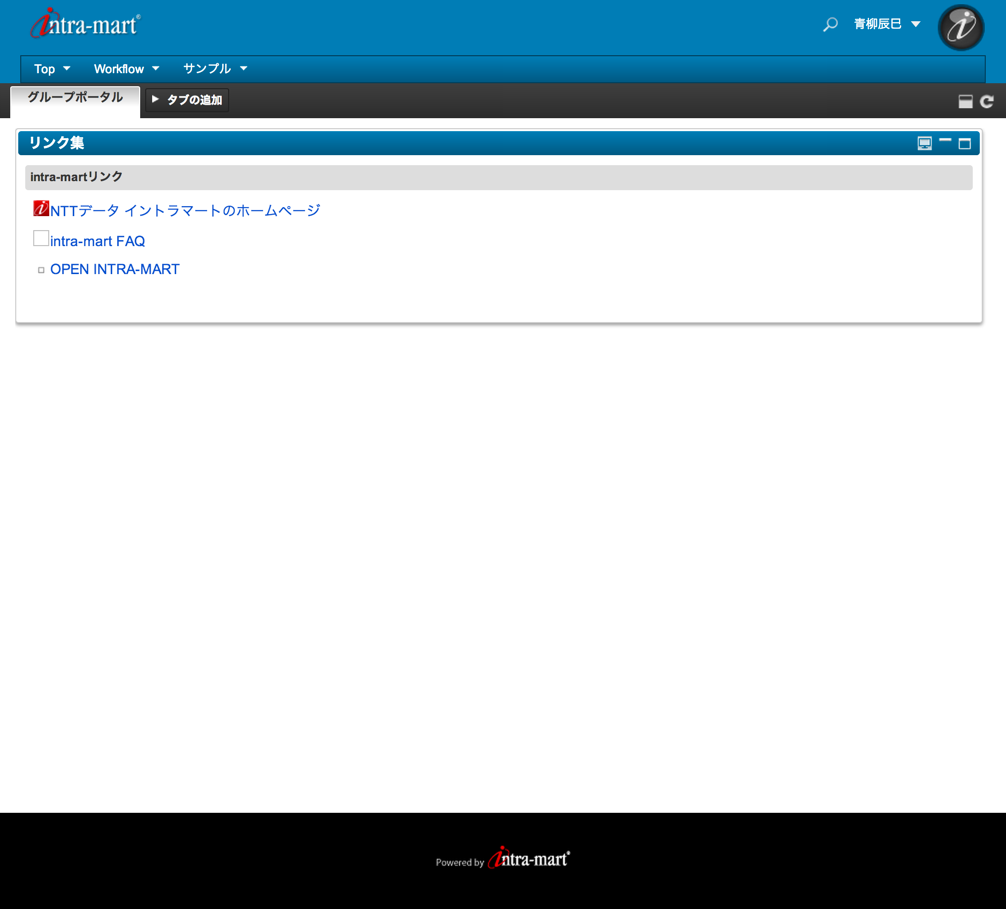
Task: Maximize the リンク集 portlet
Action: pos(964,143)
